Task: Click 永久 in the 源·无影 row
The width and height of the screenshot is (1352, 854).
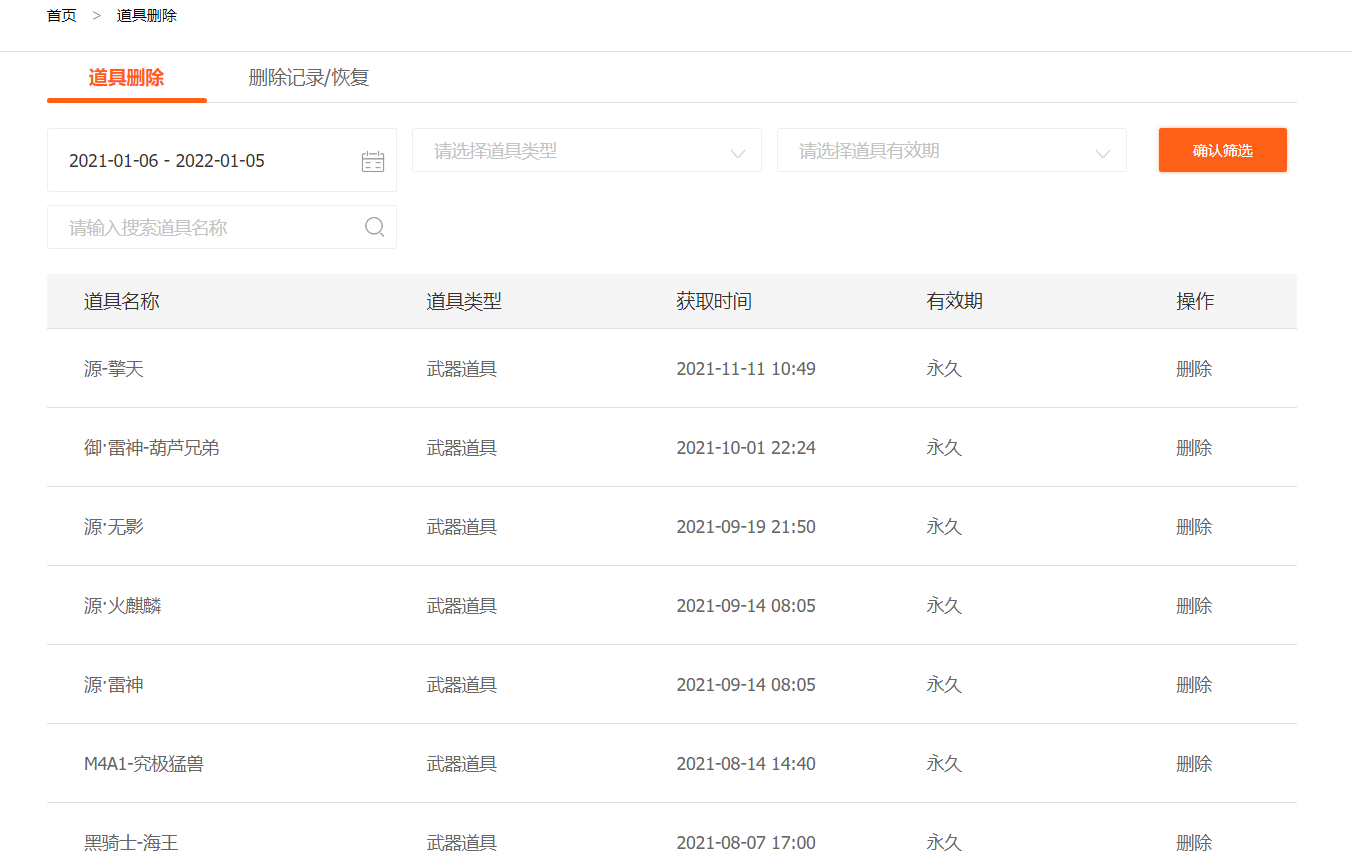Action: (944, 527)
